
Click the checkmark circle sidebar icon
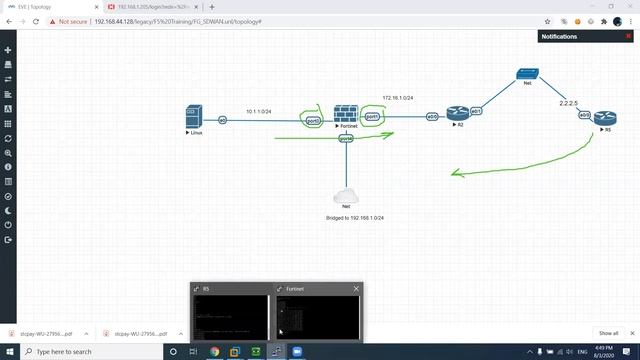[8, 196]
